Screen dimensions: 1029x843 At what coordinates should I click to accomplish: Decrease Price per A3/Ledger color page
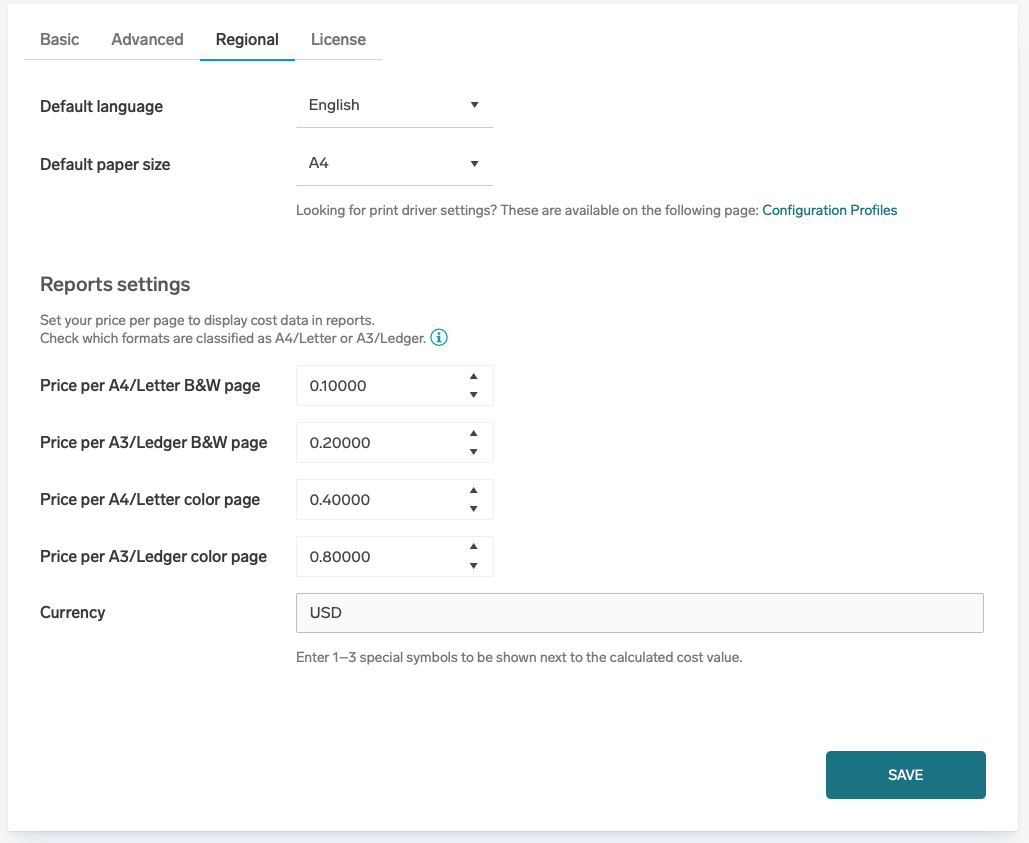pyautogui.click(x=474, y=566)
